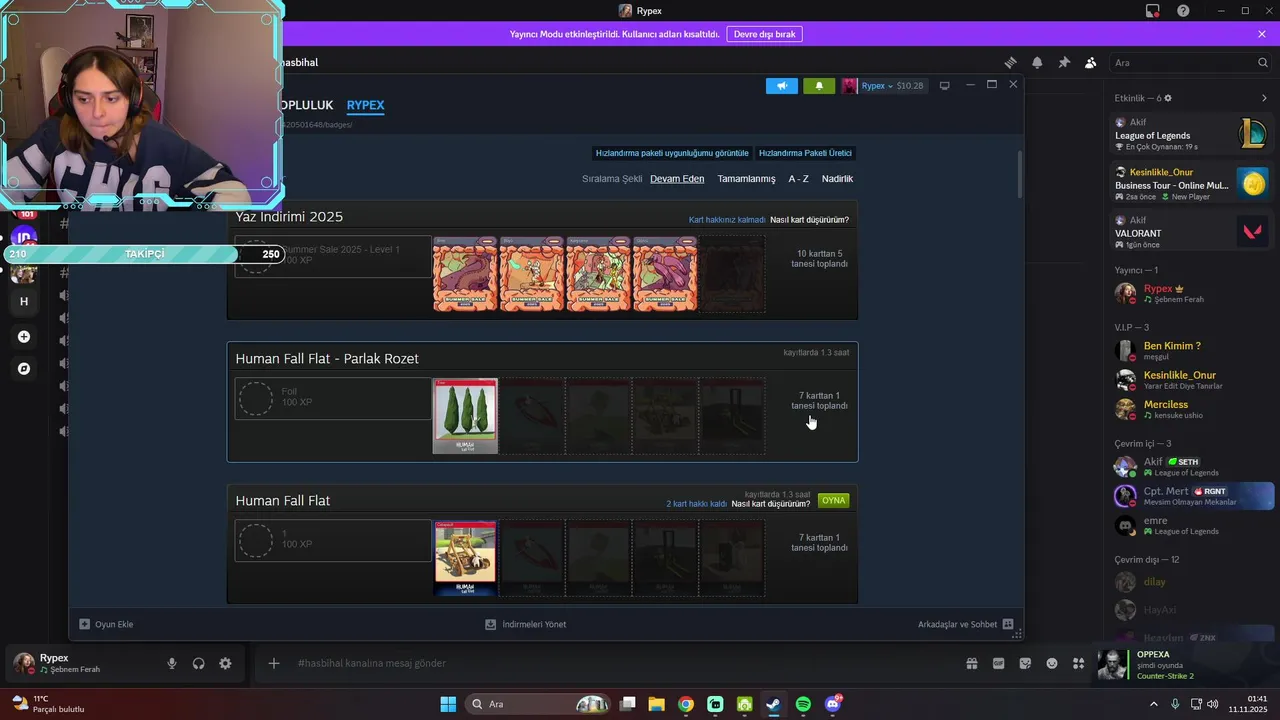This screenshot has width=1280, height=720.
Task: Open Discord notification settings bell icon
Action: tap(1037, 62)
